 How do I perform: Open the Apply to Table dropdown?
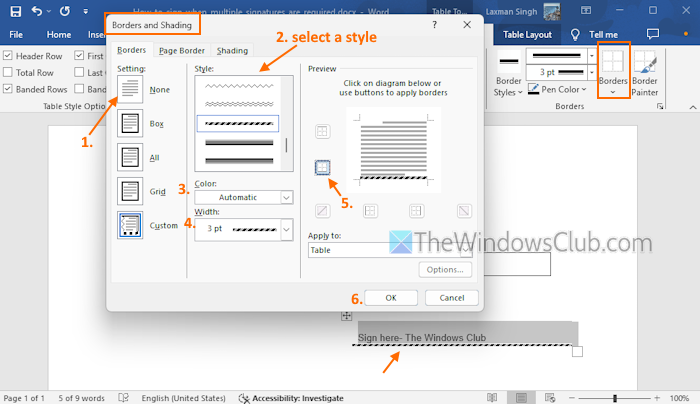click(x=390, y=250)
